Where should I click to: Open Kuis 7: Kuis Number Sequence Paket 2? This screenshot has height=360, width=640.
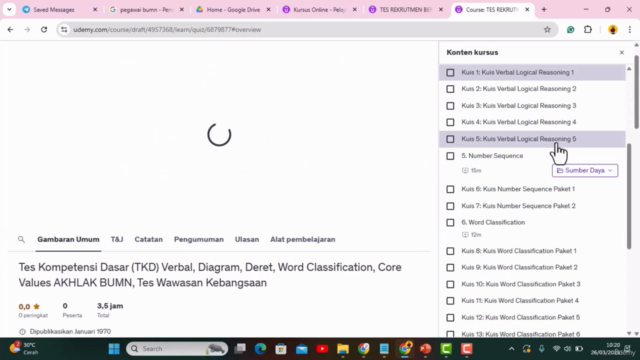pos(518,206)
